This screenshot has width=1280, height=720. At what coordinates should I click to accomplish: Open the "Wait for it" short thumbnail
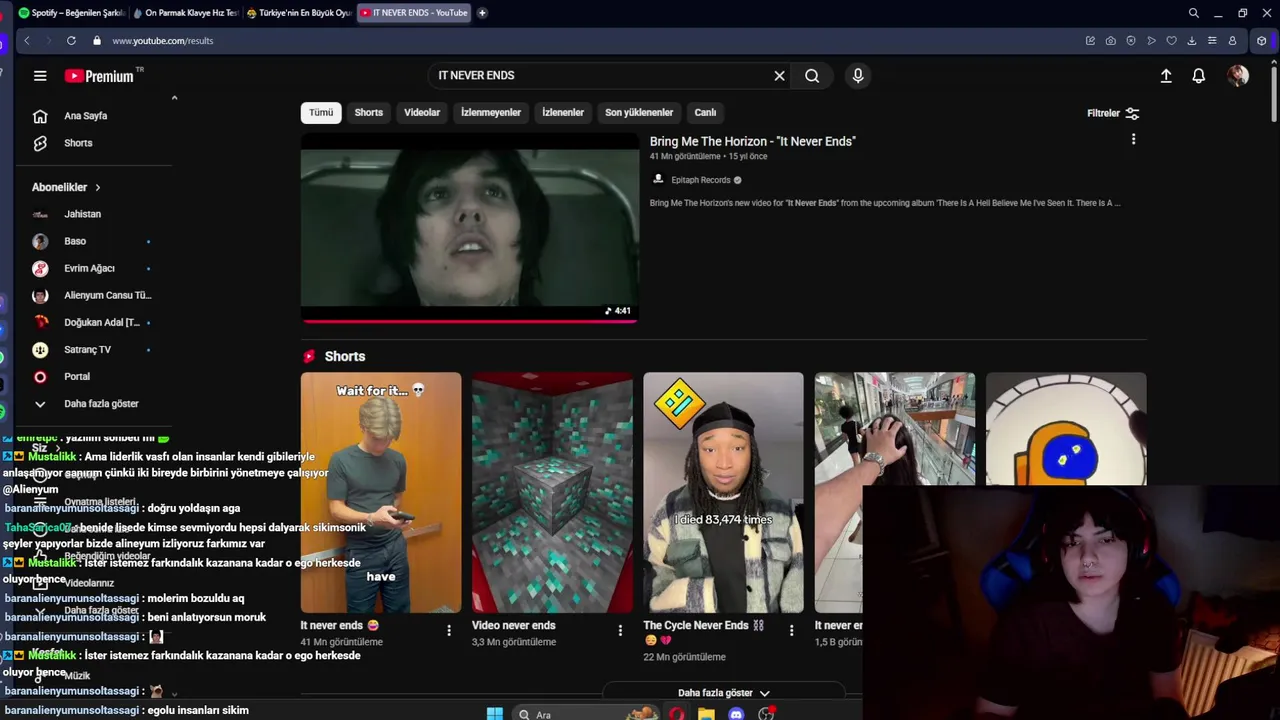(381, 492)
